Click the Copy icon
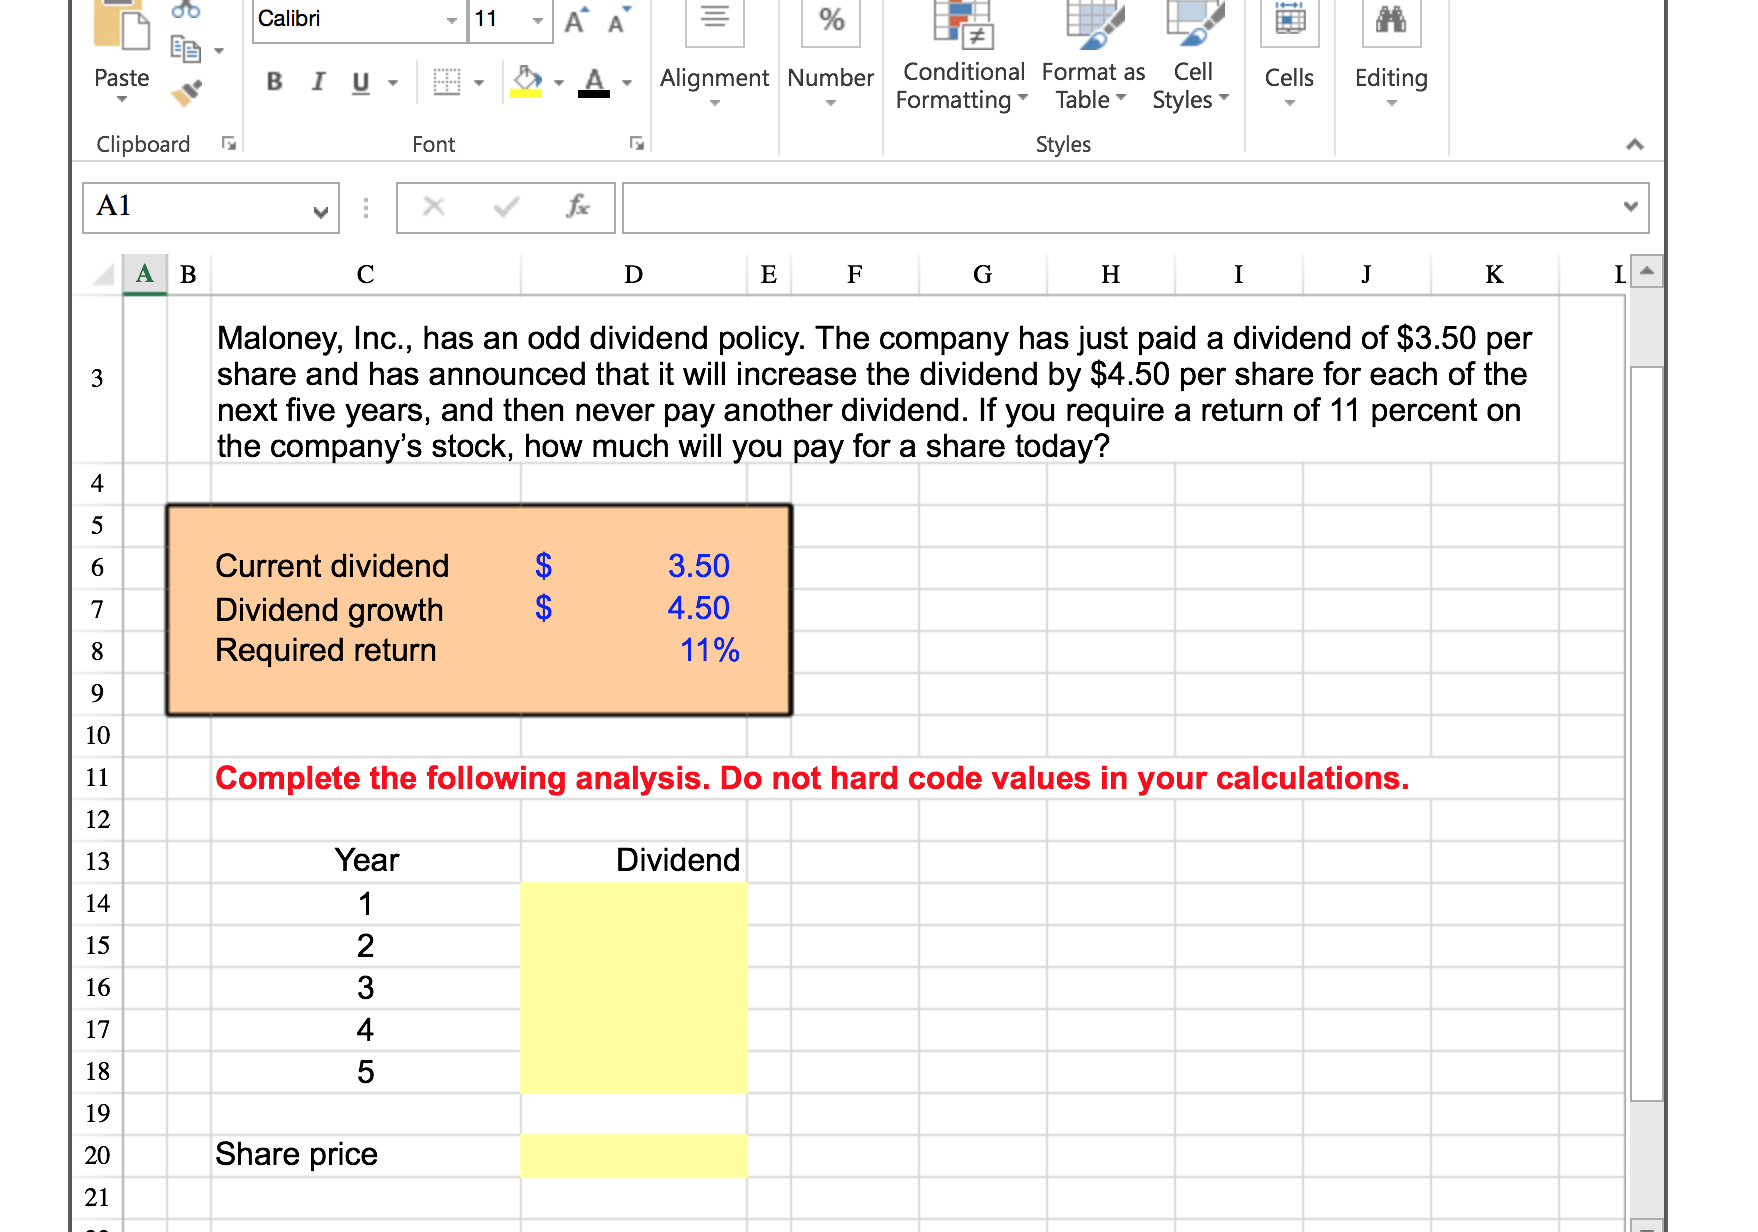The height and width of the screenshot is (1232, 1758). (185, 48)
